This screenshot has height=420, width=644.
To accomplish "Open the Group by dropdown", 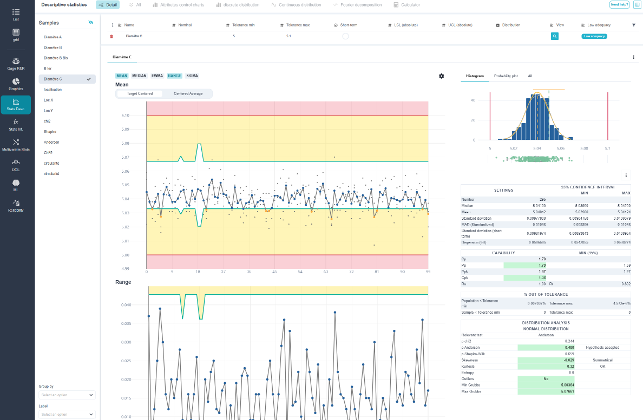I will [x=67, y=395].
